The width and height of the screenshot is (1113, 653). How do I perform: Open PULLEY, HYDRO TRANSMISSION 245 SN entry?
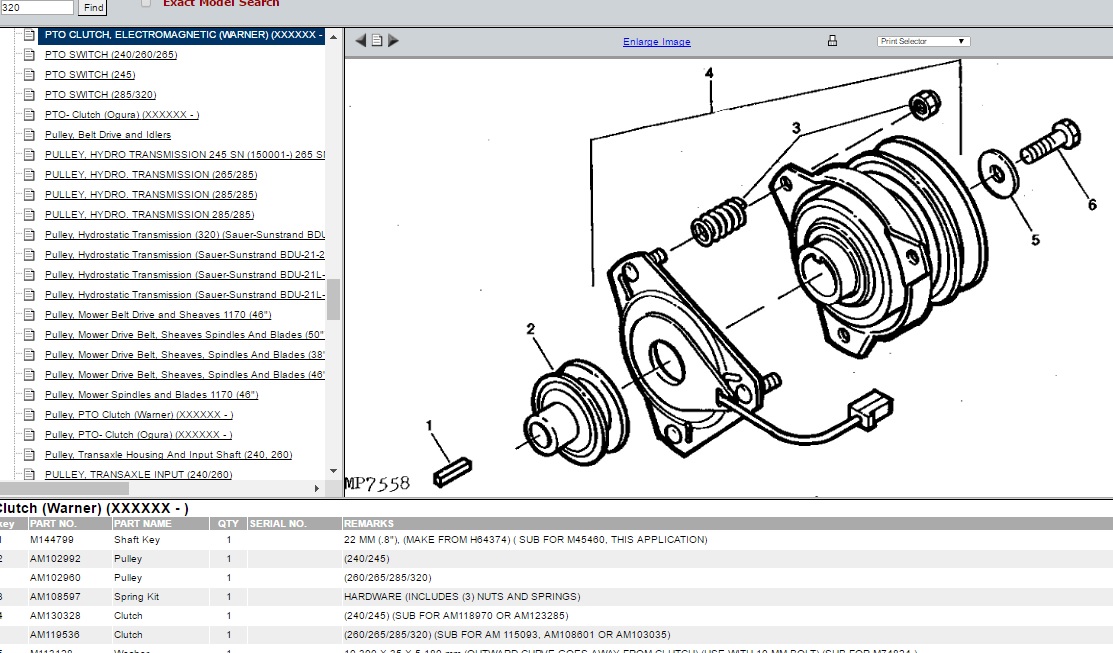[x=185, y=154]
